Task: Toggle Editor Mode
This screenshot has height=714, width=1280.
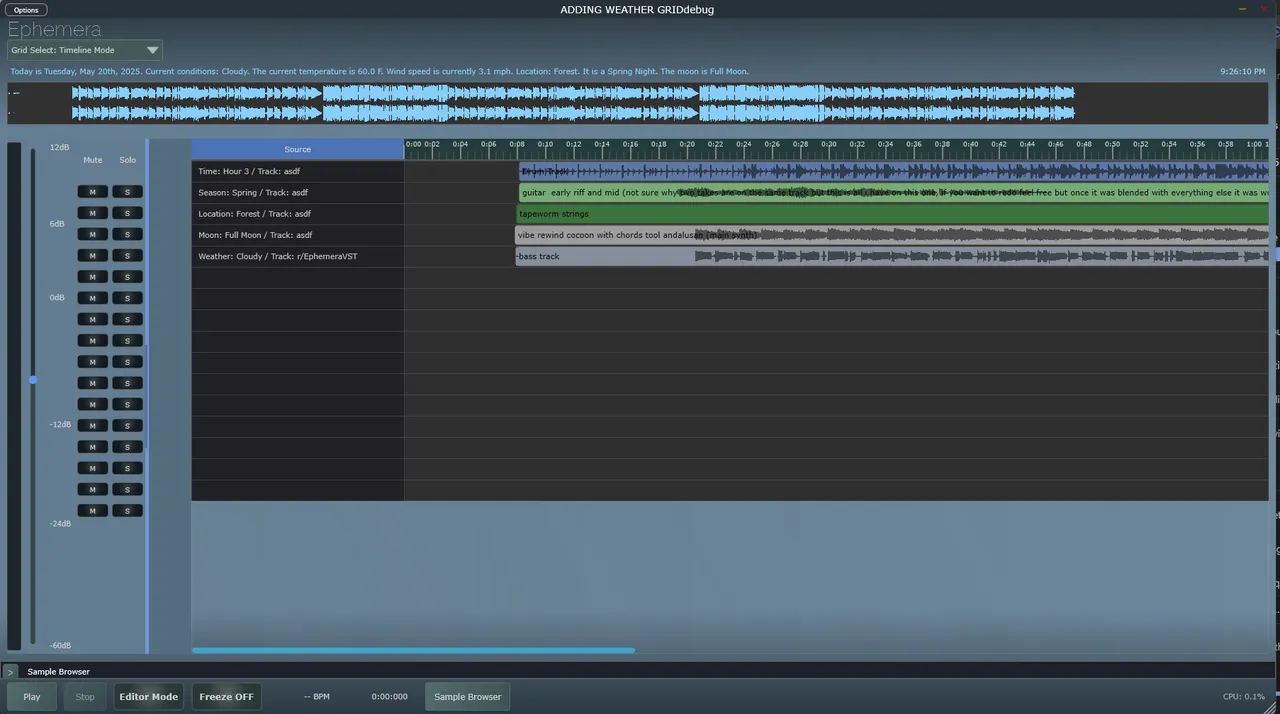Action: [148, 696]
